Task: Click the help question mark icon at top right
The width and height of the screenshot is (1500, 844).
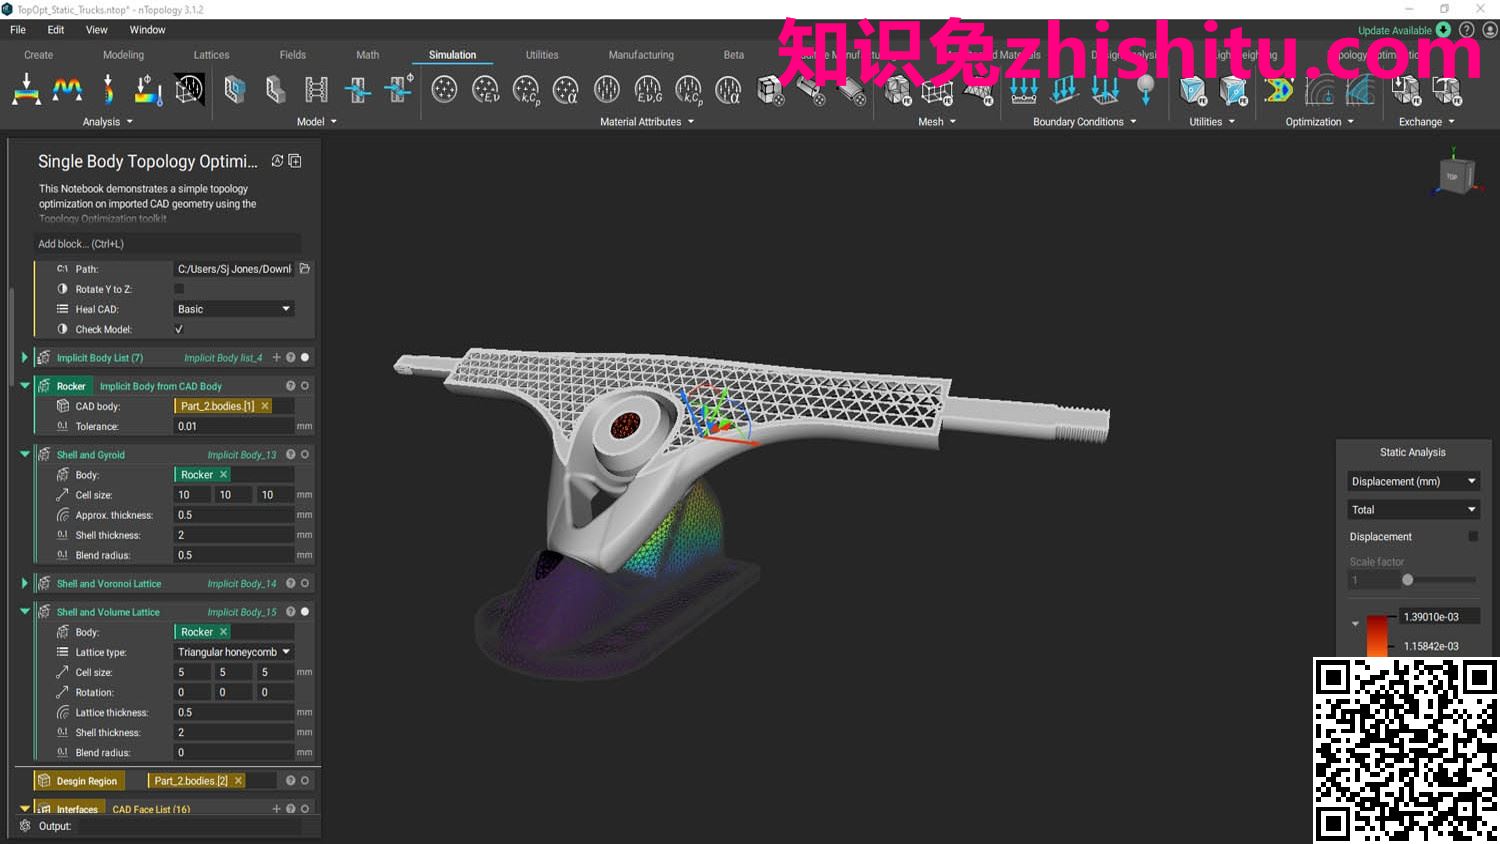Action: 1467,30
